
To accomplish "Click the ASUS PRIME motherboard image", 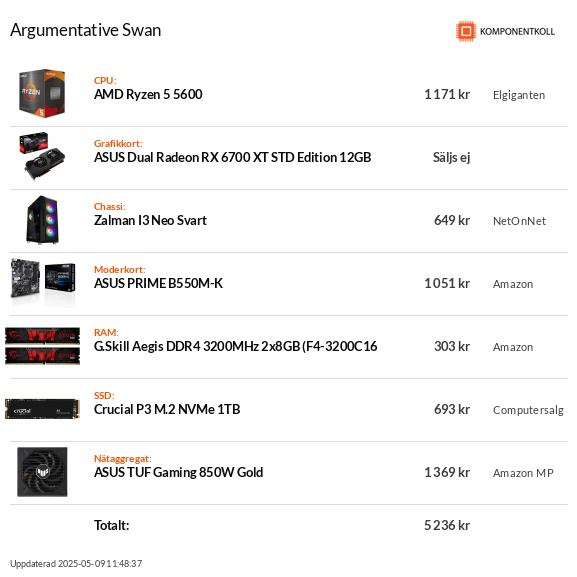I will point(43,282).
